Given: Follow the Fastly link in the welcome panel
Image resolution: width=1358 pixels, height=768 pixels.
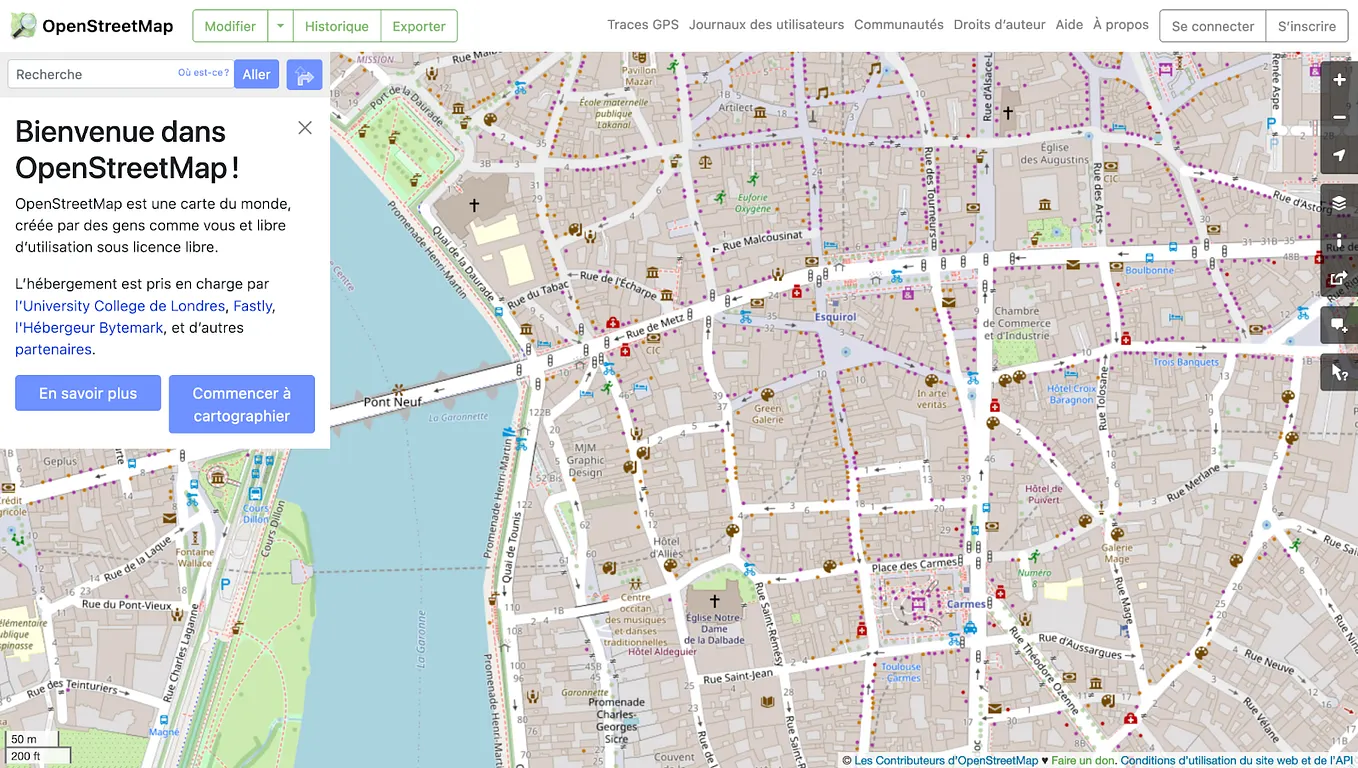Looking at the screenshot, I should pyautogui.click(x=252, y=305).
